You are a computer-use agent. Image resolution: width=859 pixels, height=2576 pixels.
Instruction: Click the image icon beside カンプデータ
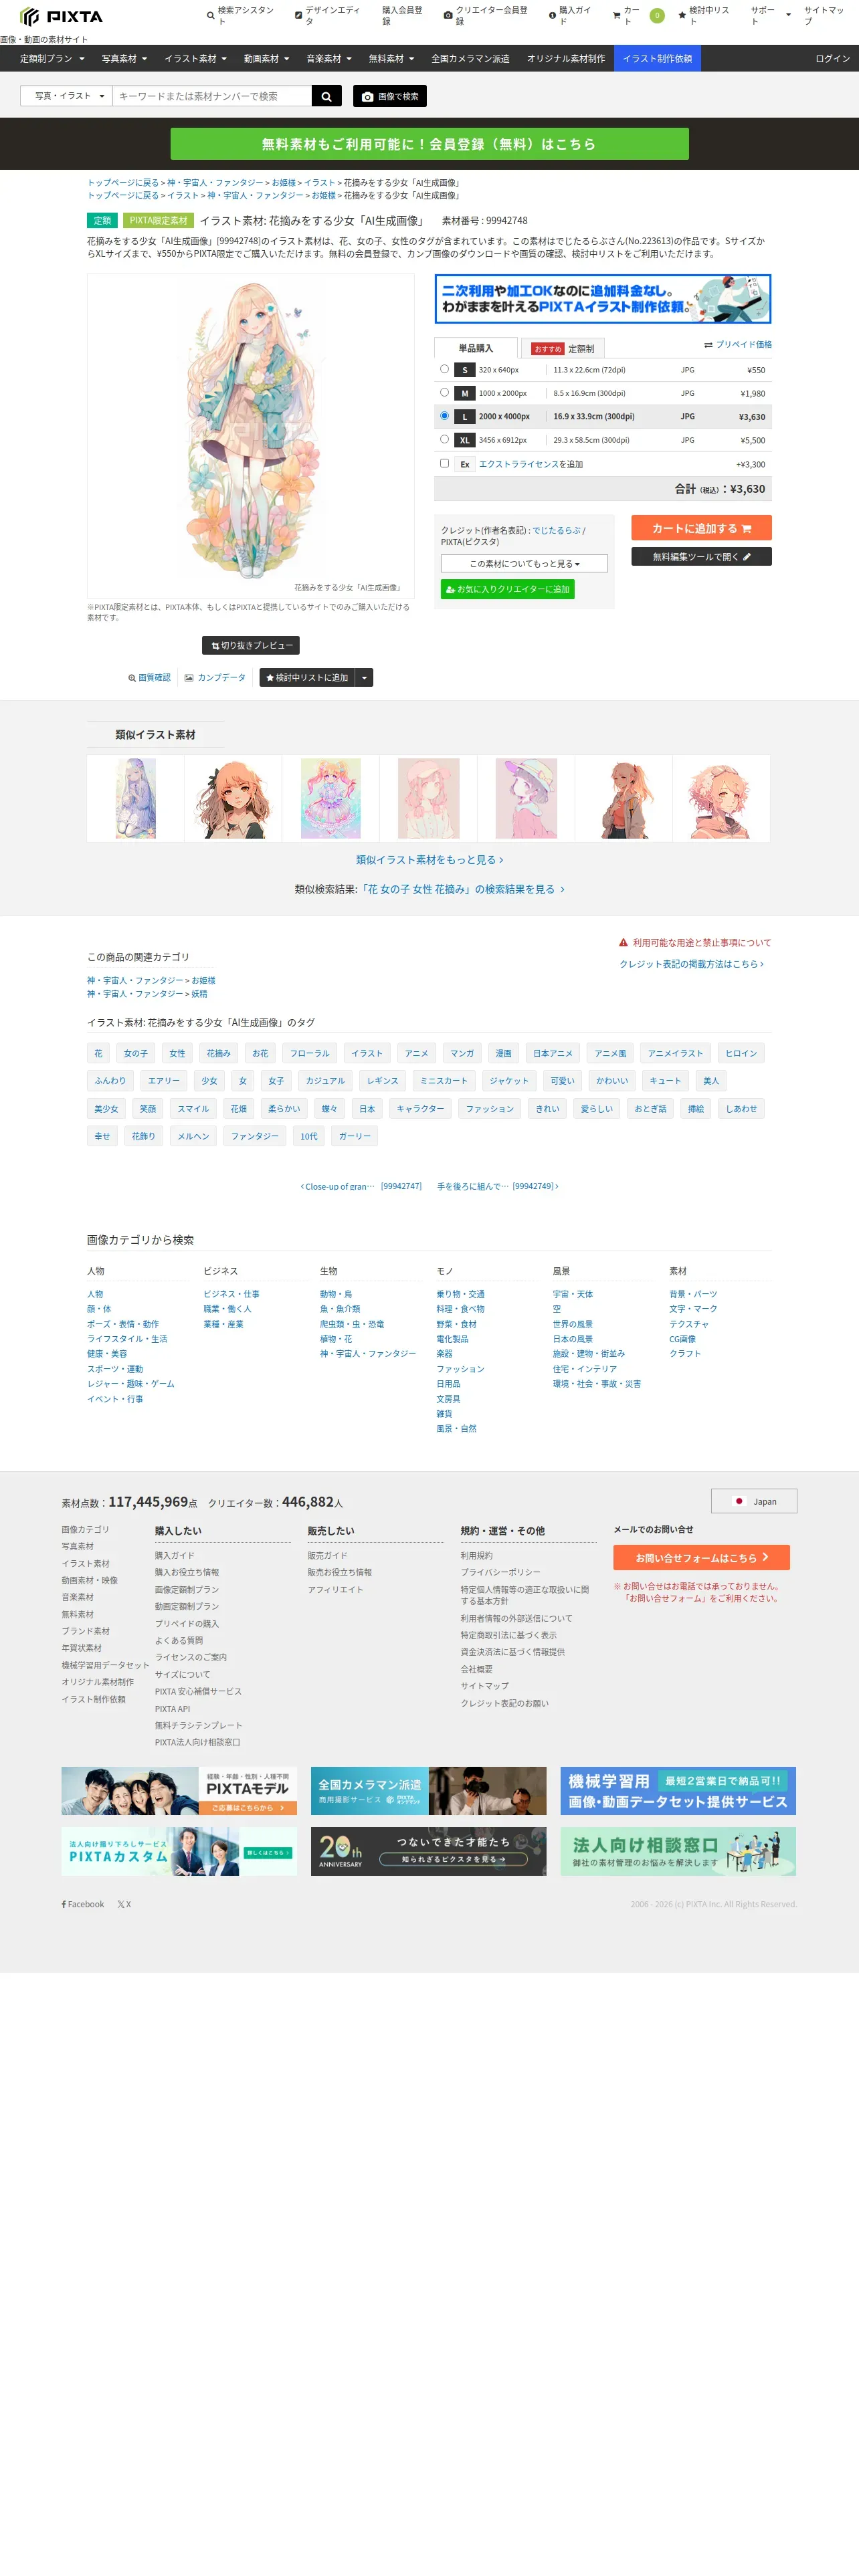coord(189,678)
